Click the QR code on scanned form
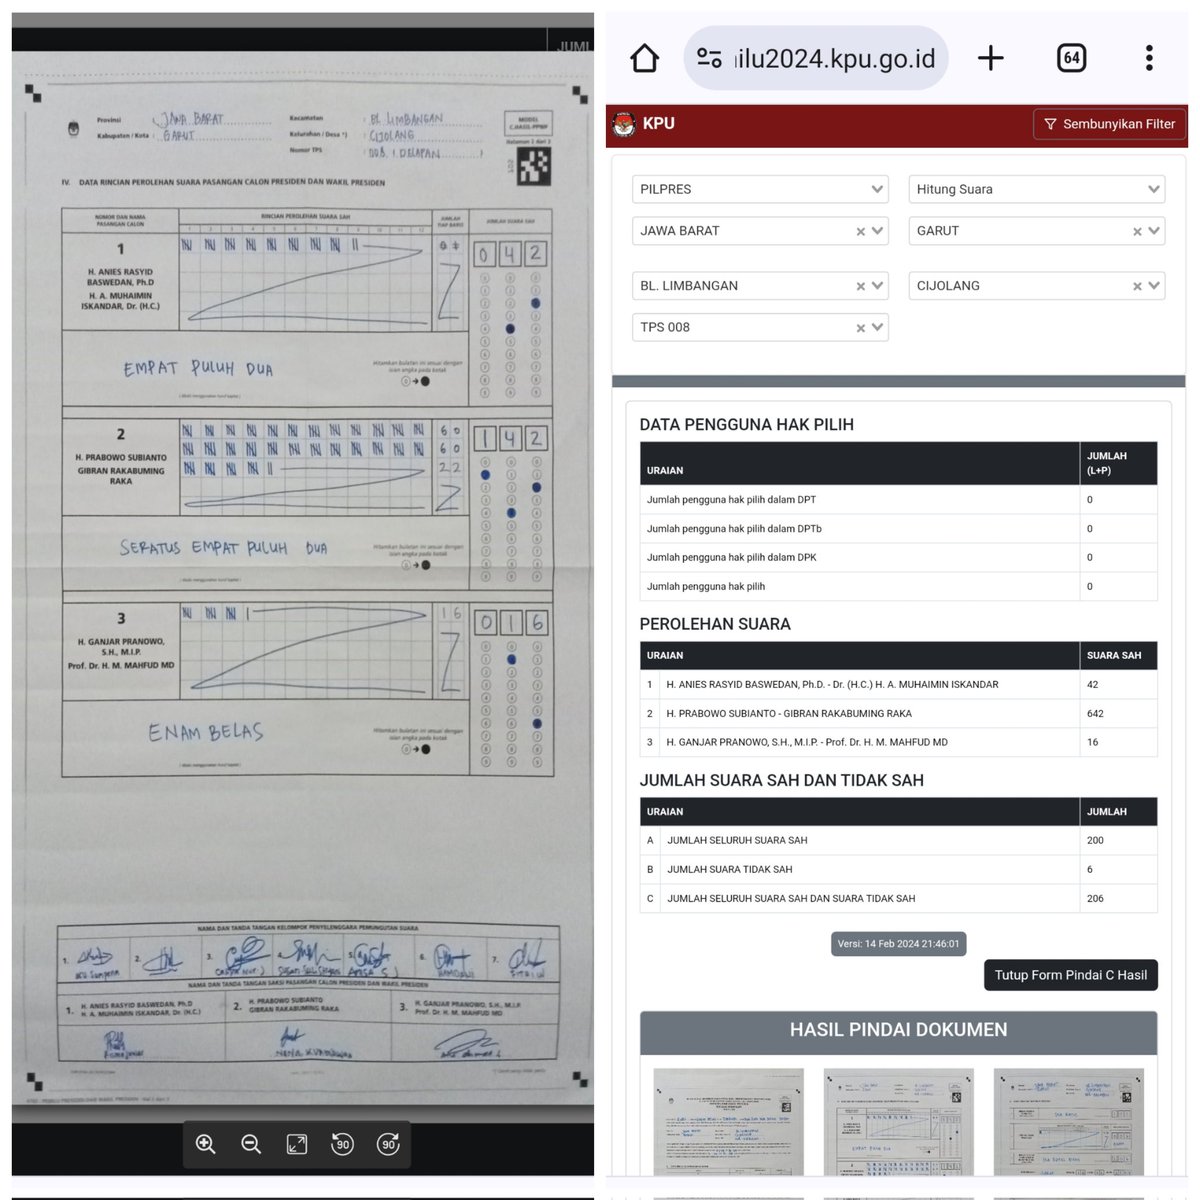 533,166
